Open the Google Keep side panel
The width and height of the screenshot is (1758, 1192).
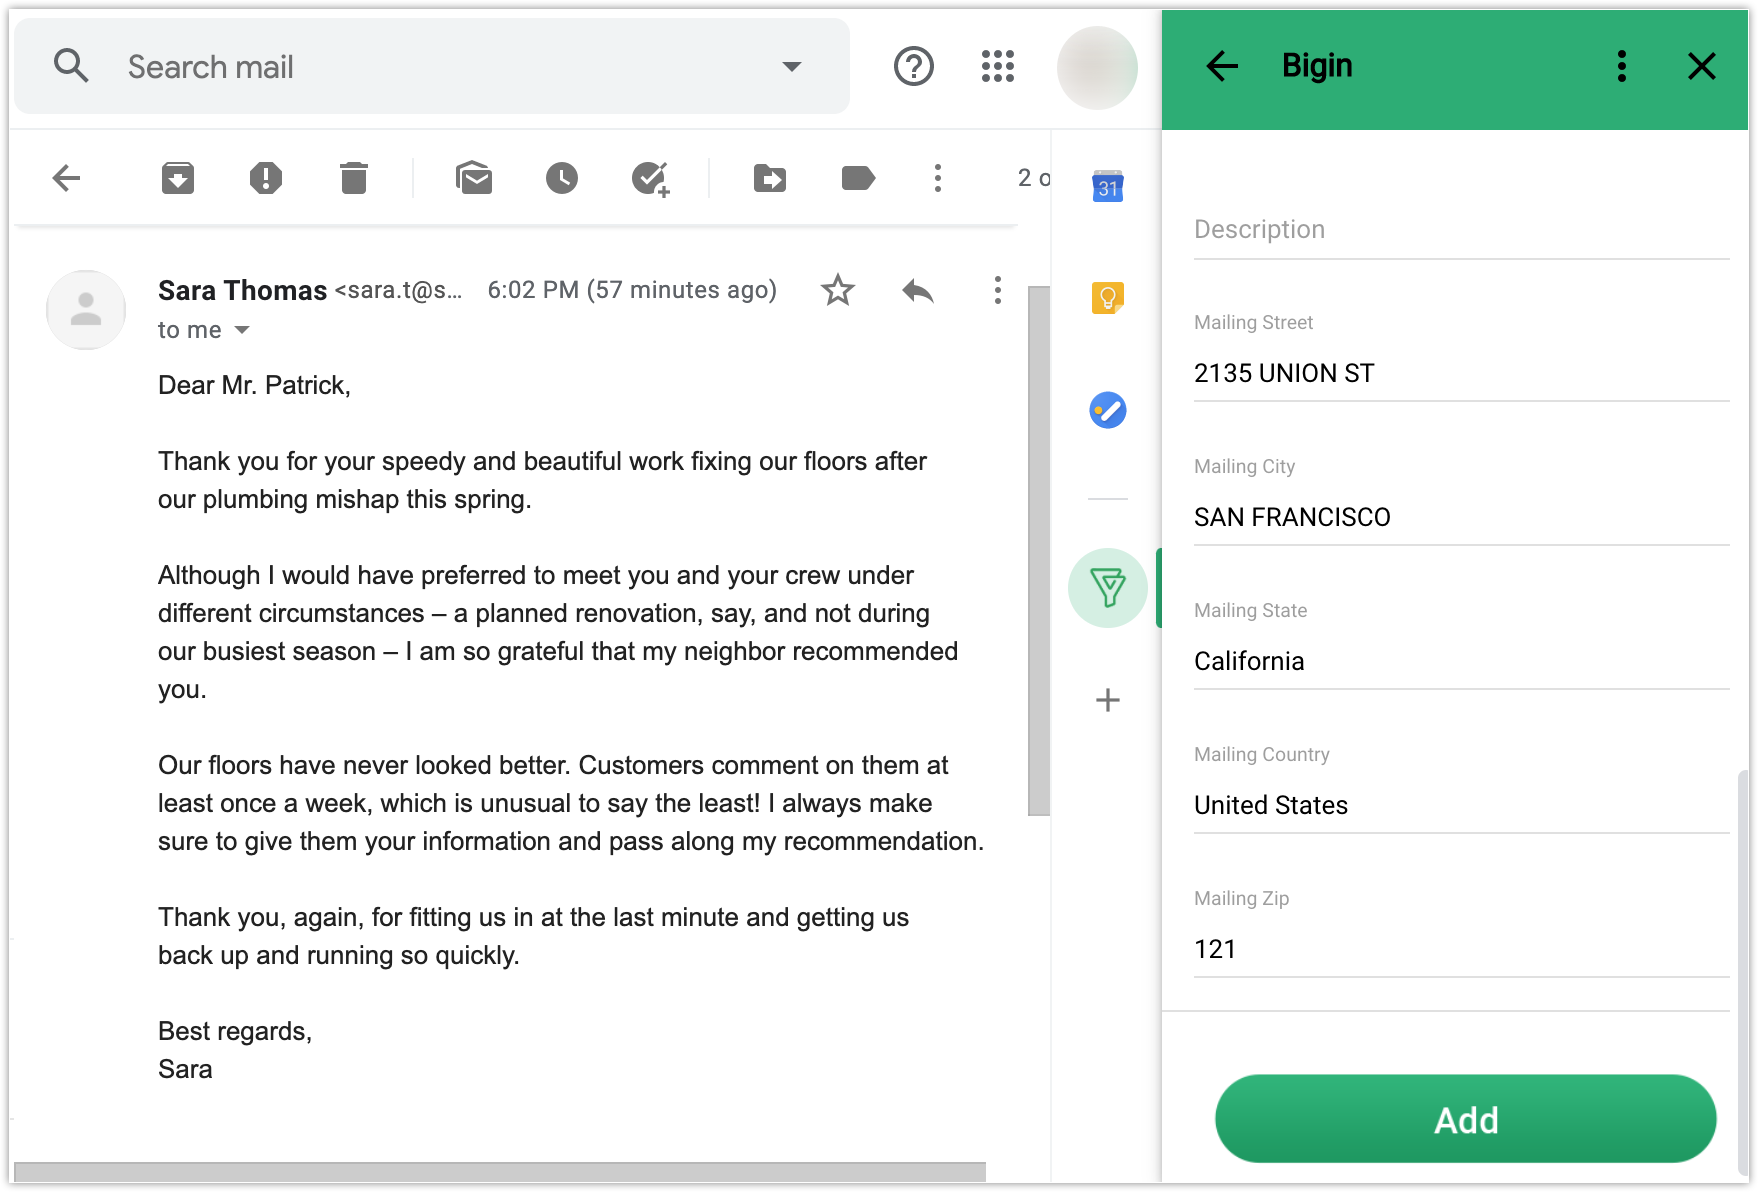(1107, 297)
